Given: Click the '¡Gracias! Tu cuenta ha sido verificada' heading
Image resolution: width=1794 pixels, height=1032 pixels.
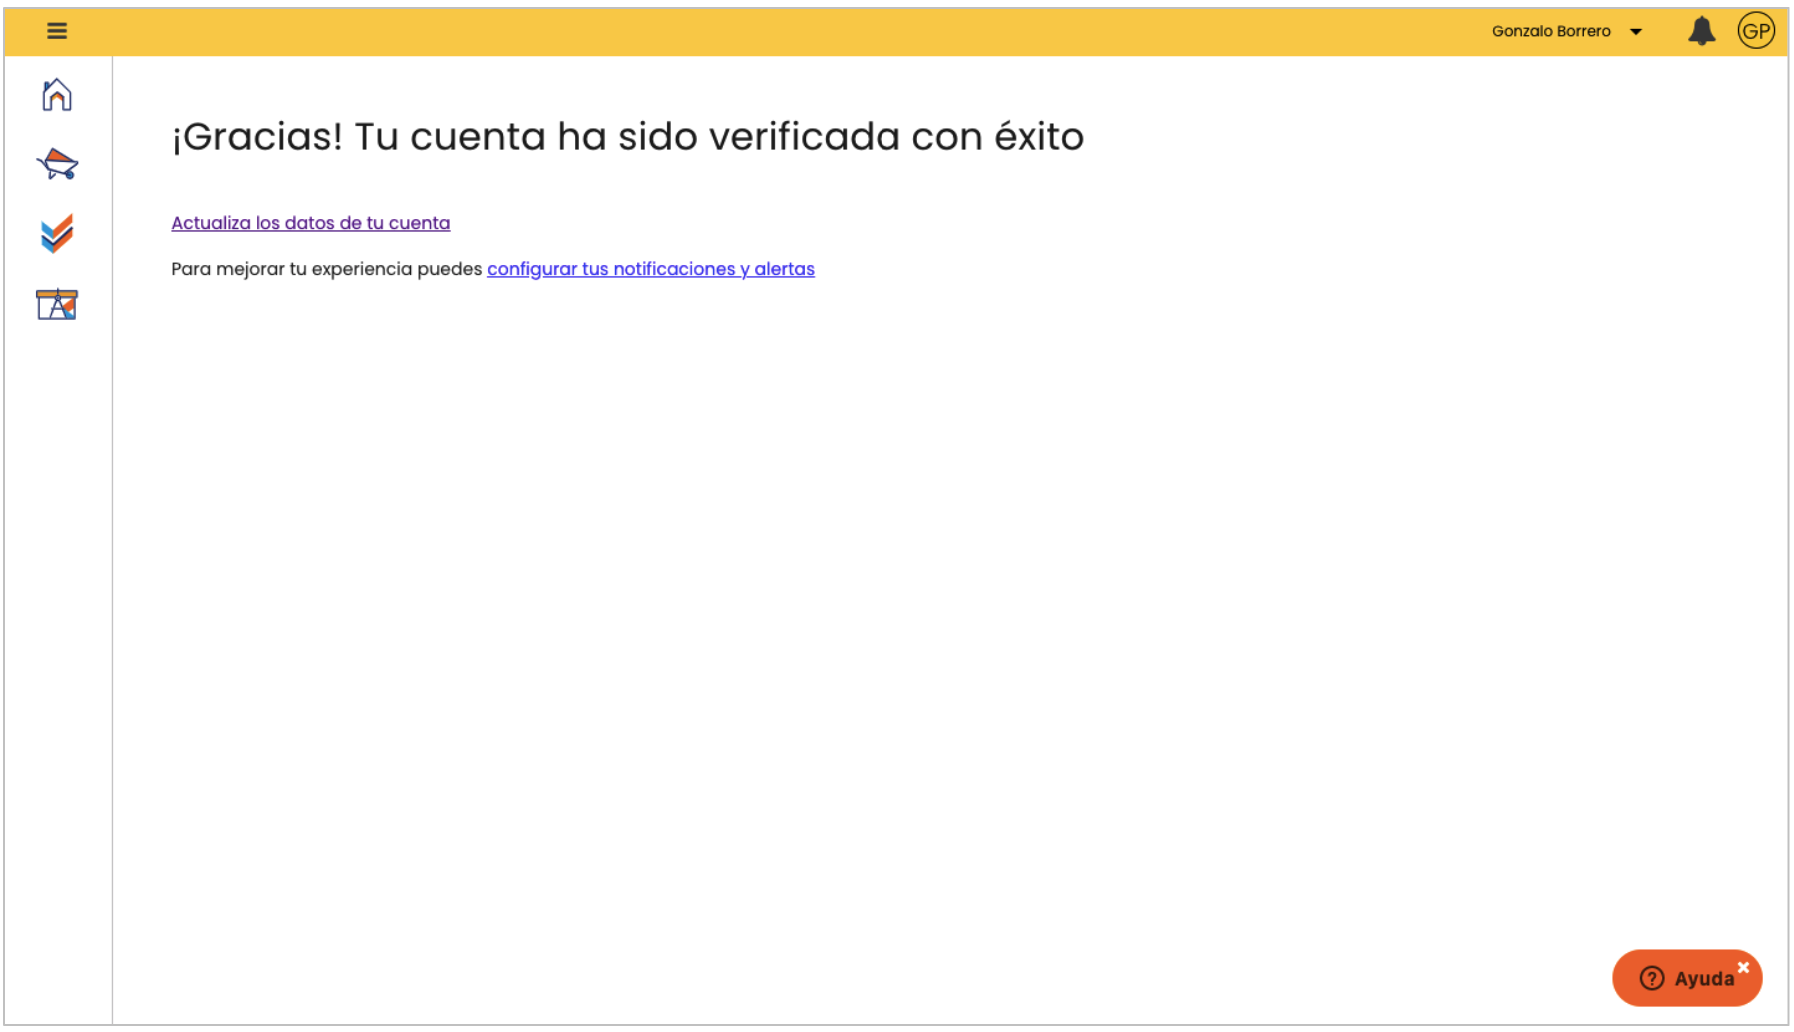Looking at the screenshot, I should coord(628,136).
